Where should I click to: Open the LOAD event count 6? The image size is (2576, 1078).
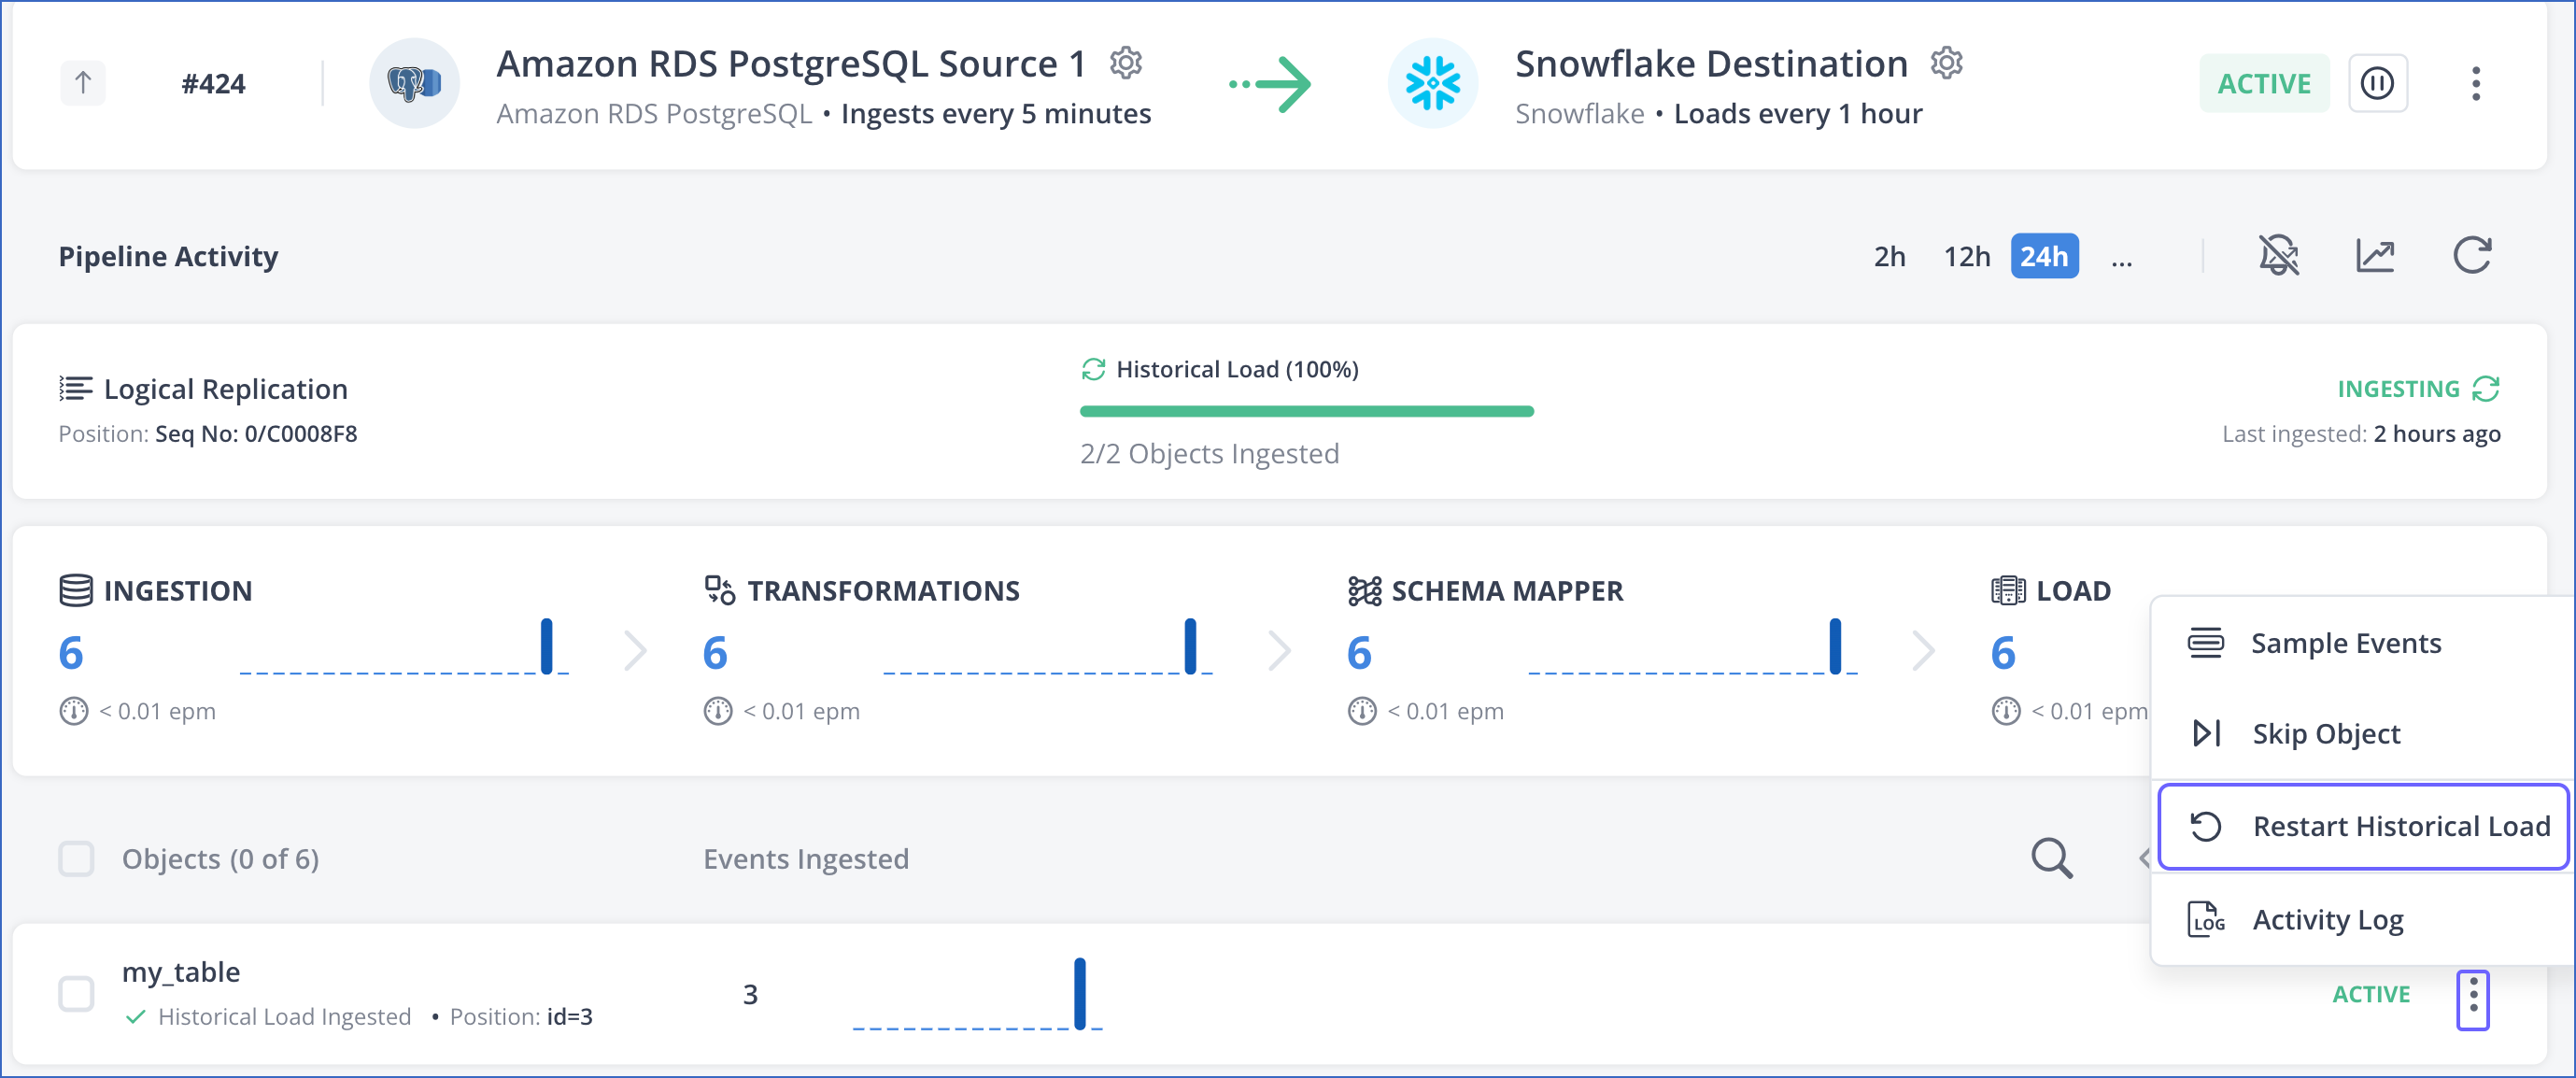(x=2003, y=653)
